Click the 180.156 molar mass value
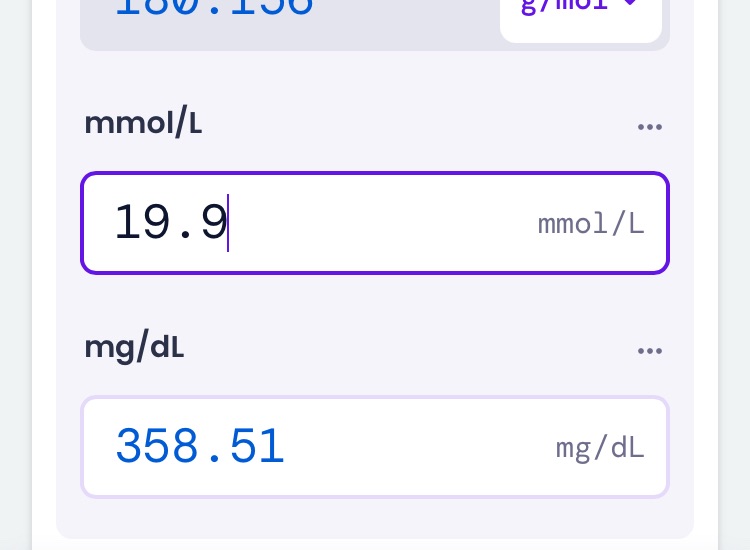Screen dimensions: 750x550 215,7
